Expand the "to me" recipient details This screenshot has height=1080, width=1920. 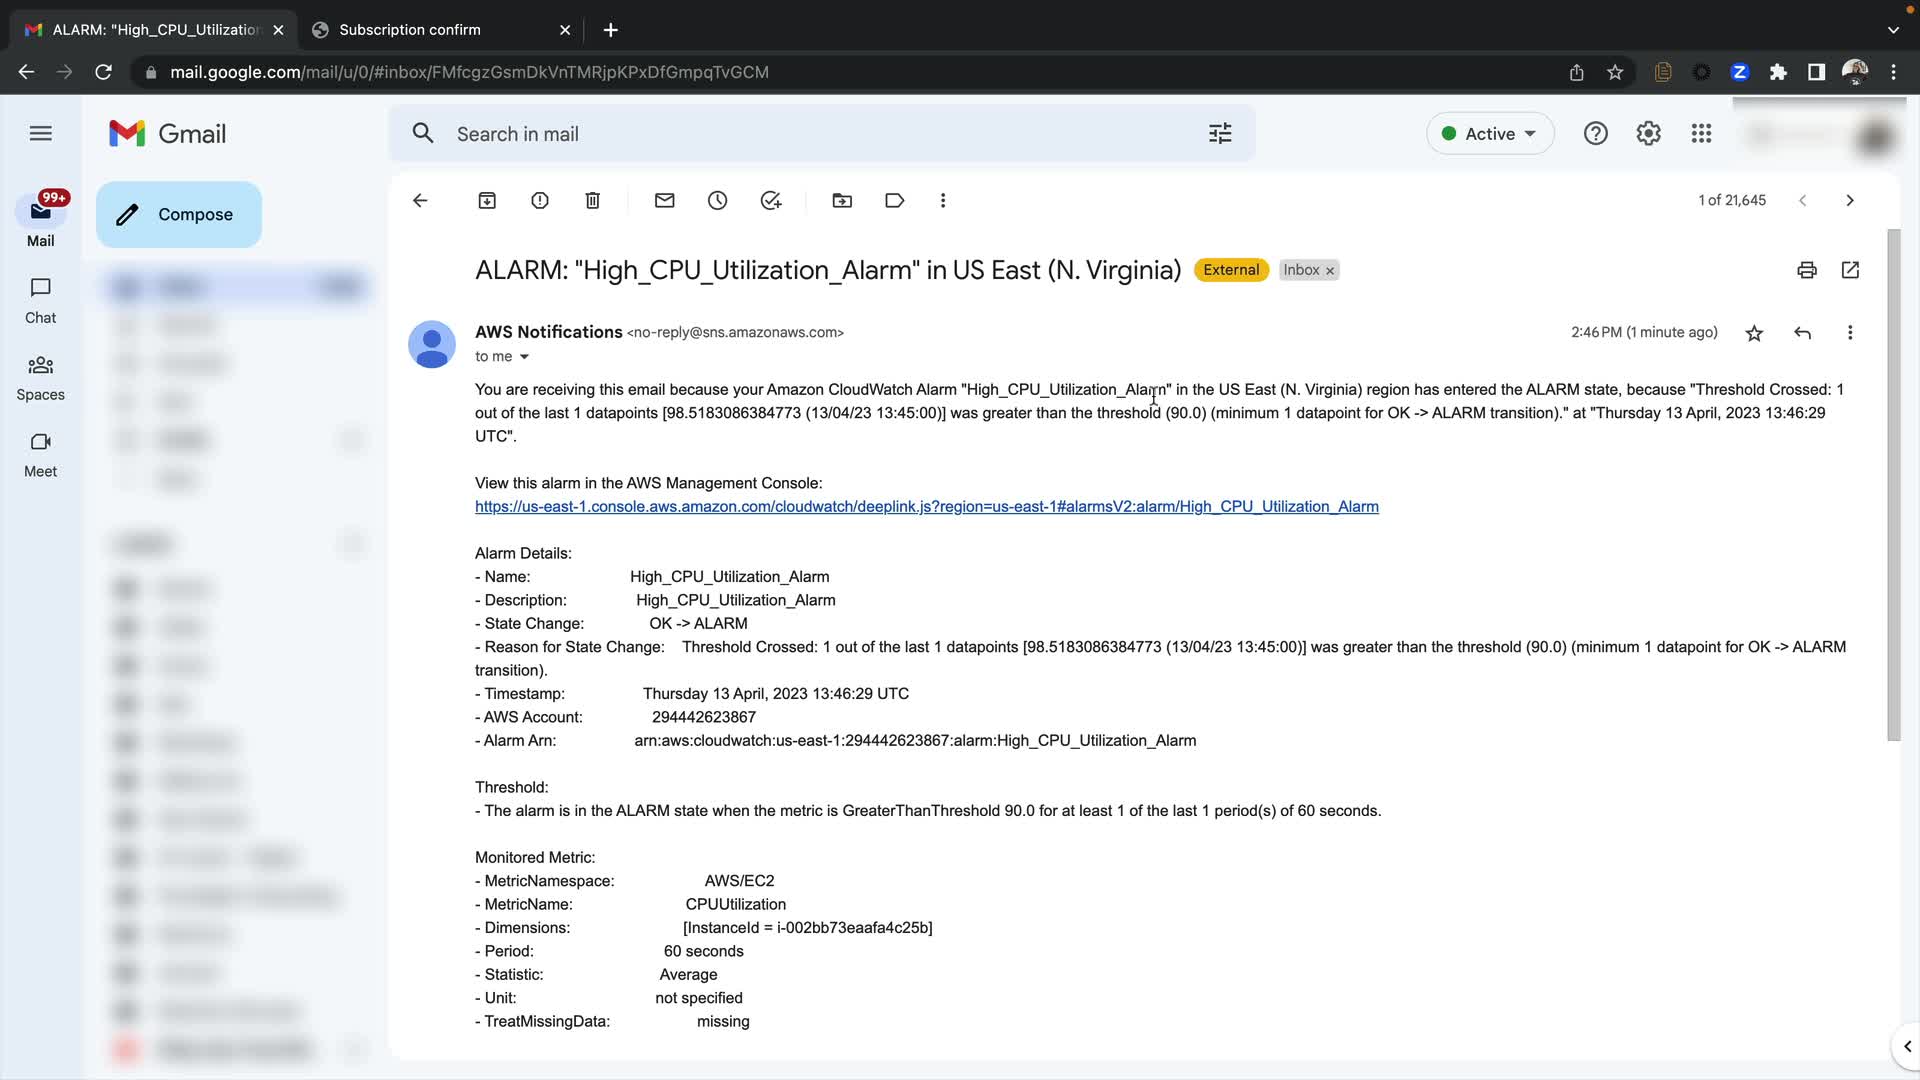click(524, 357)
